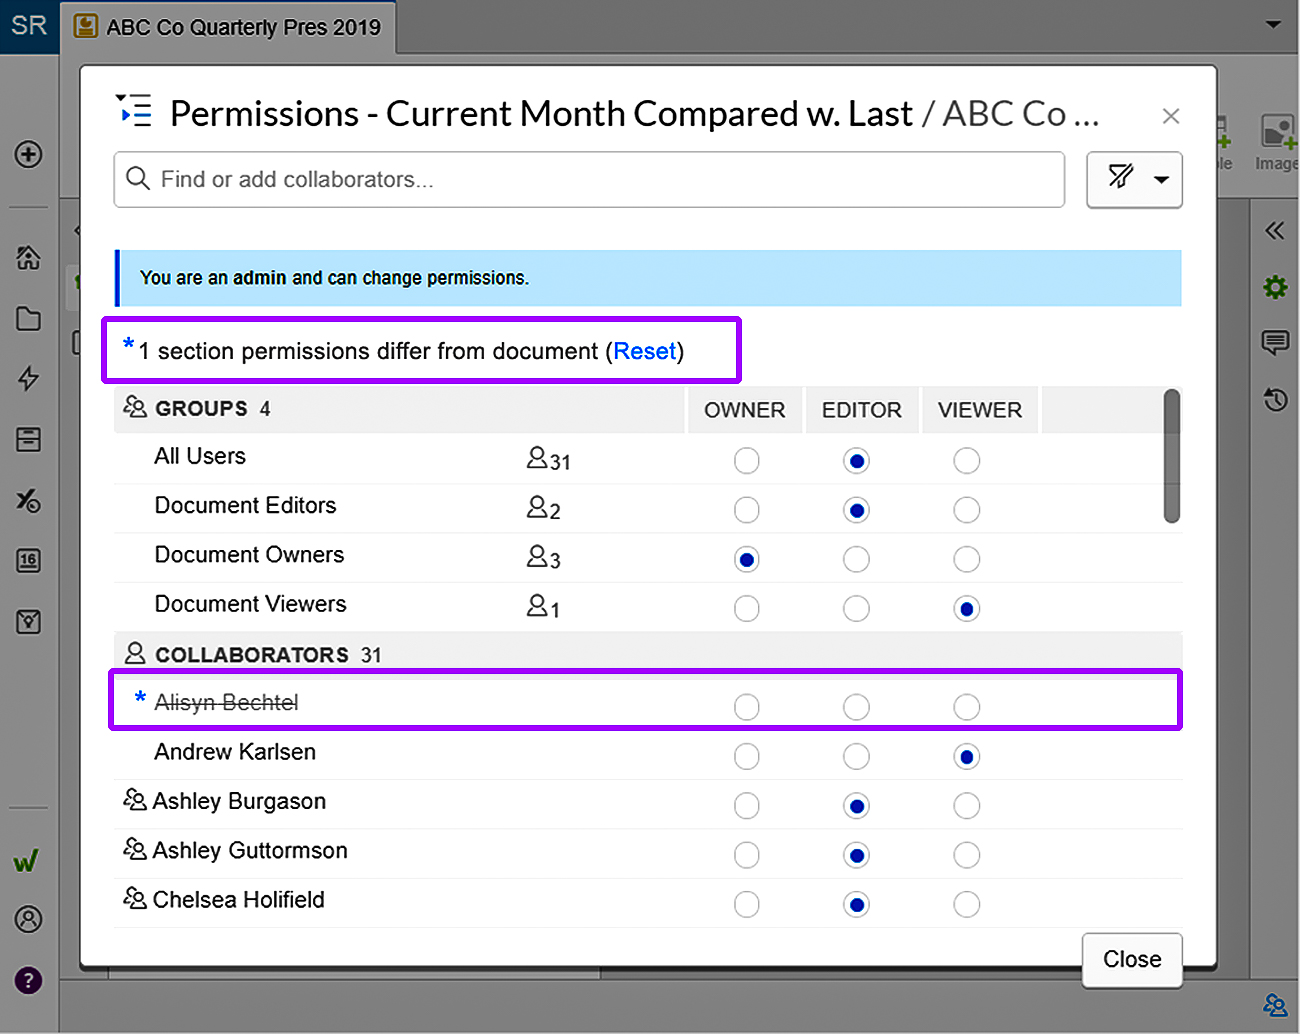1300x1034 pixels.
Task: Open the history clock icon on right
Action: [1275, 400]
